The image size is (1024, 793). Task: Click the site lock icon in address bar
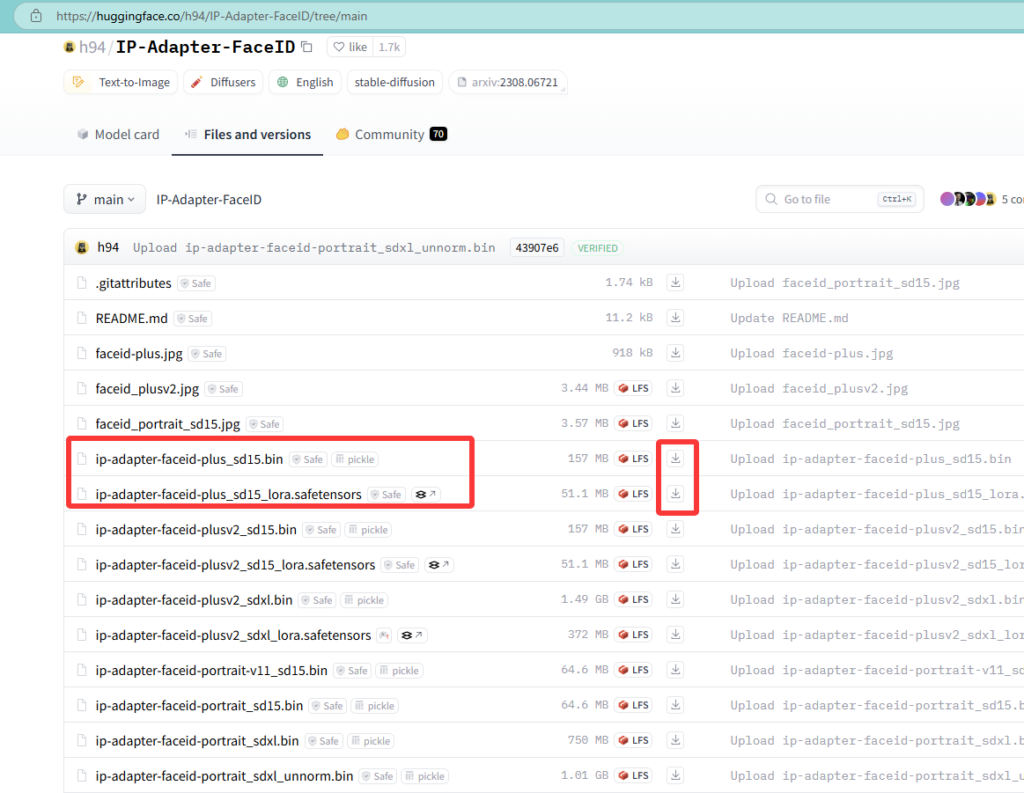click(x=37, y=16)
